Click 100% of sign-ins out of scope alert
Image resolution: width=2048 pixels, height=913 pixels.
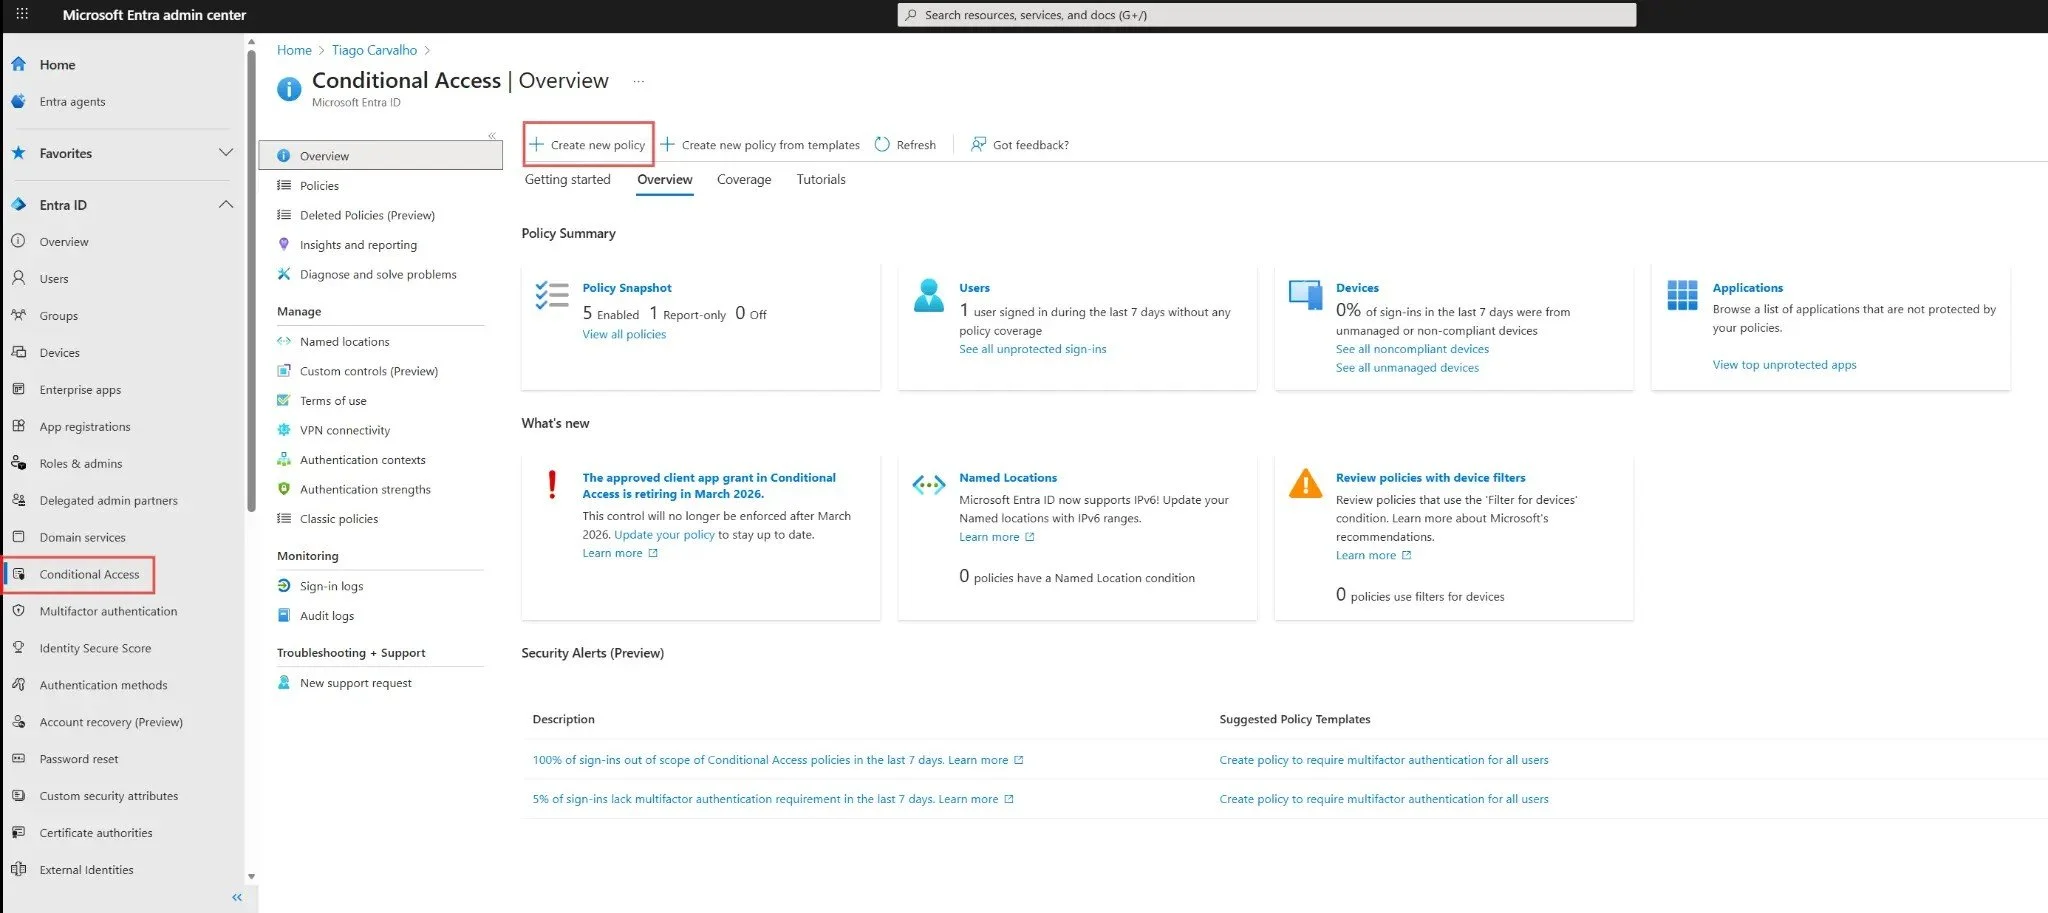(x=738, y=760)
